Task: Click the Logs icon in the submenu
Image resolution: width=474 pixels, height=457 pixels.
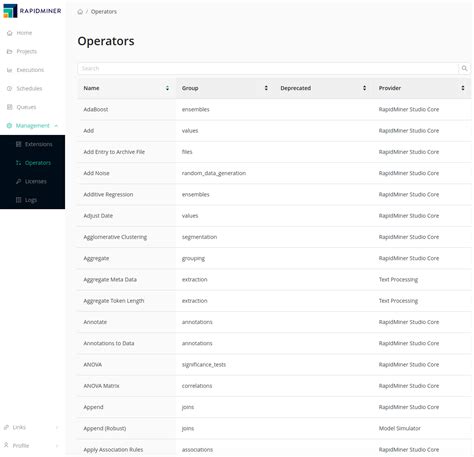Action: [18, 200]
